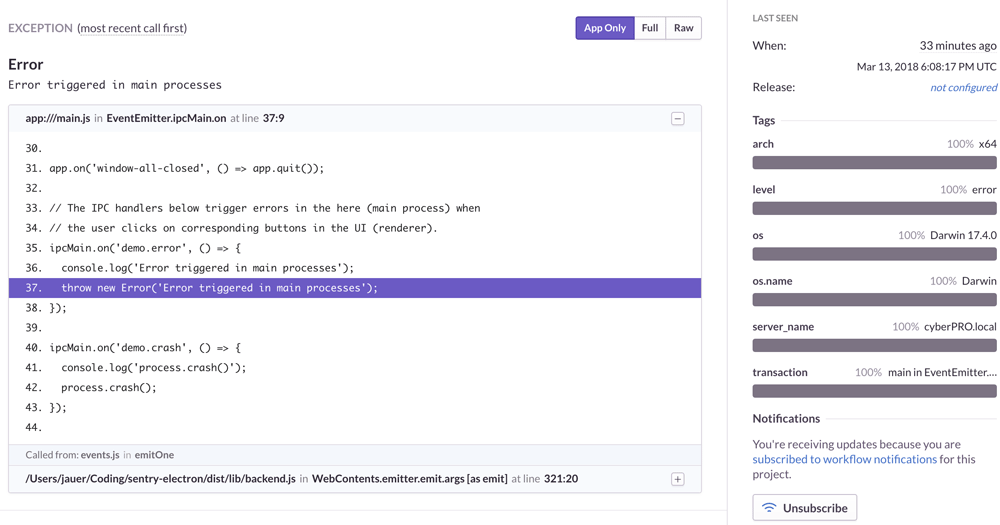
Task: Click the 'x64' tag value
Action: pyautogui.click(x=987, y=144)
